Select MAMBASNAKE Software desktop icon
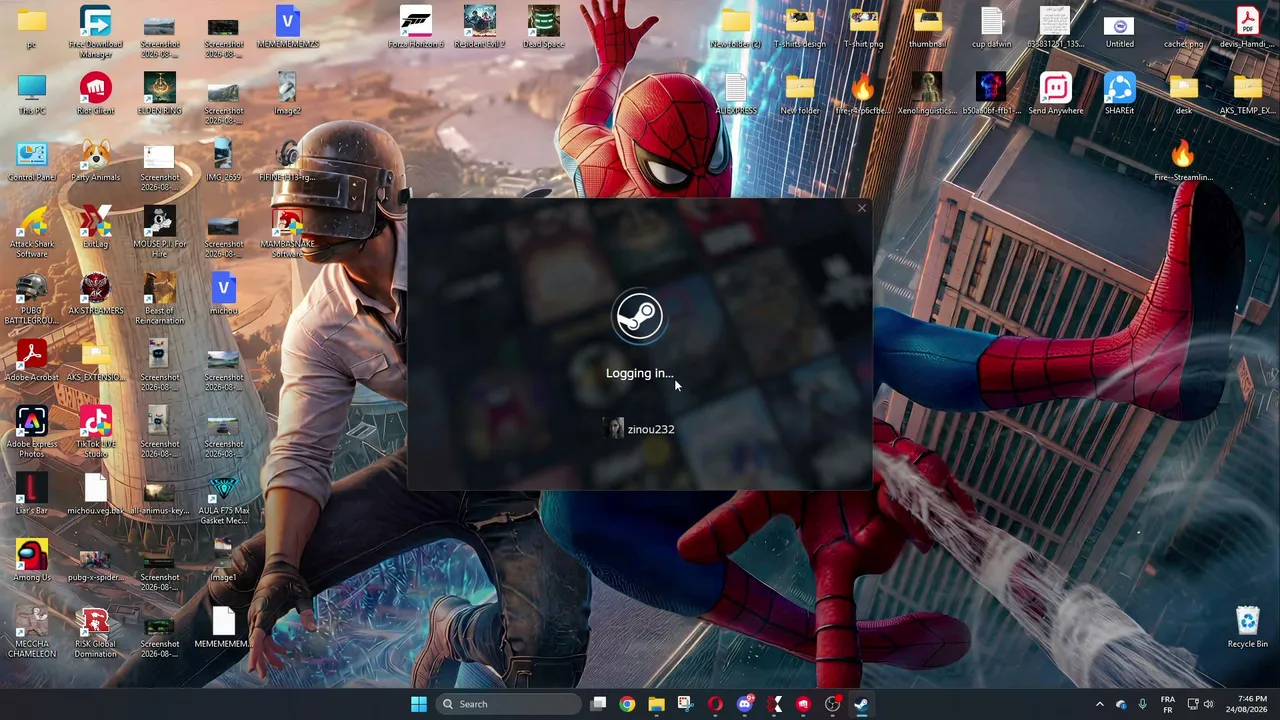The image size is (1280, 720). click(x=287, y=232)
